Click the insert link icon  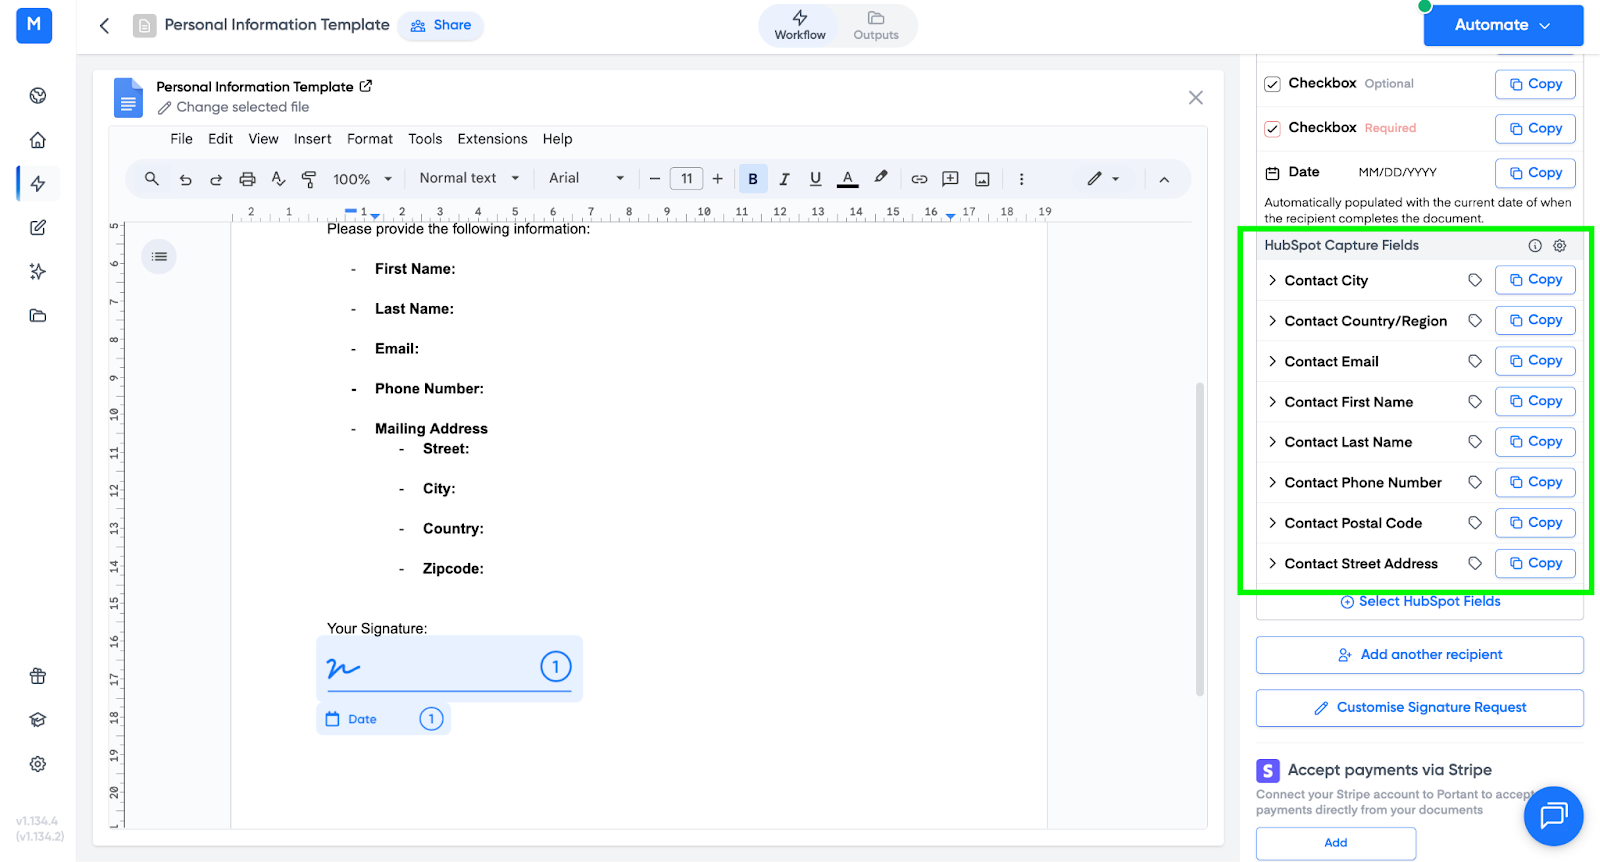pyautogui.click(x=919, y=179)
